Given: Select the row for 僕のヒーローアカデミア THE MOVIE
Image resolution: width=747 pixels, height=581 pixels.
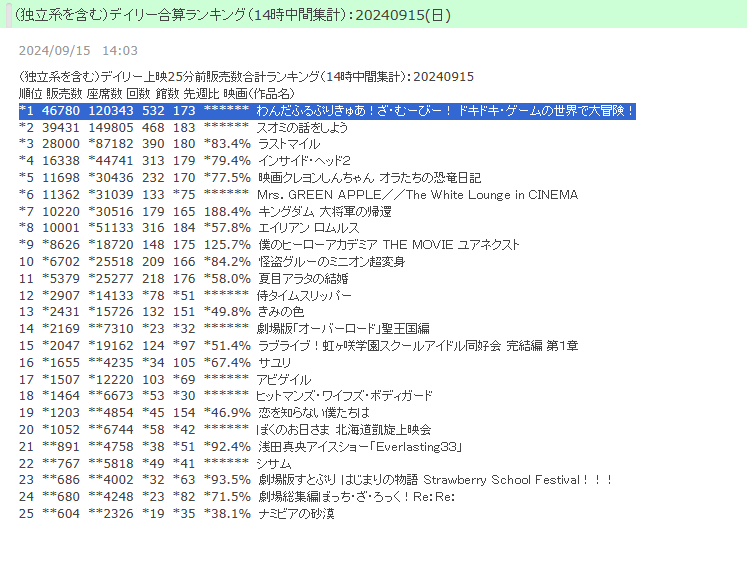Looking at the screenshot, I should [x=269, y=244].
